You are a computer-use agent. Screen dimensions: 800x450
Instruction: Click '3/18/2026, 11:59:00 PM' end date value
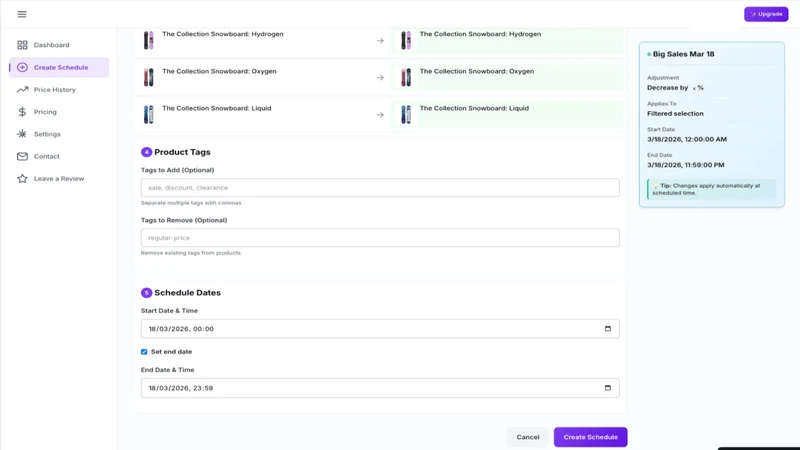(x=686, y=165)
